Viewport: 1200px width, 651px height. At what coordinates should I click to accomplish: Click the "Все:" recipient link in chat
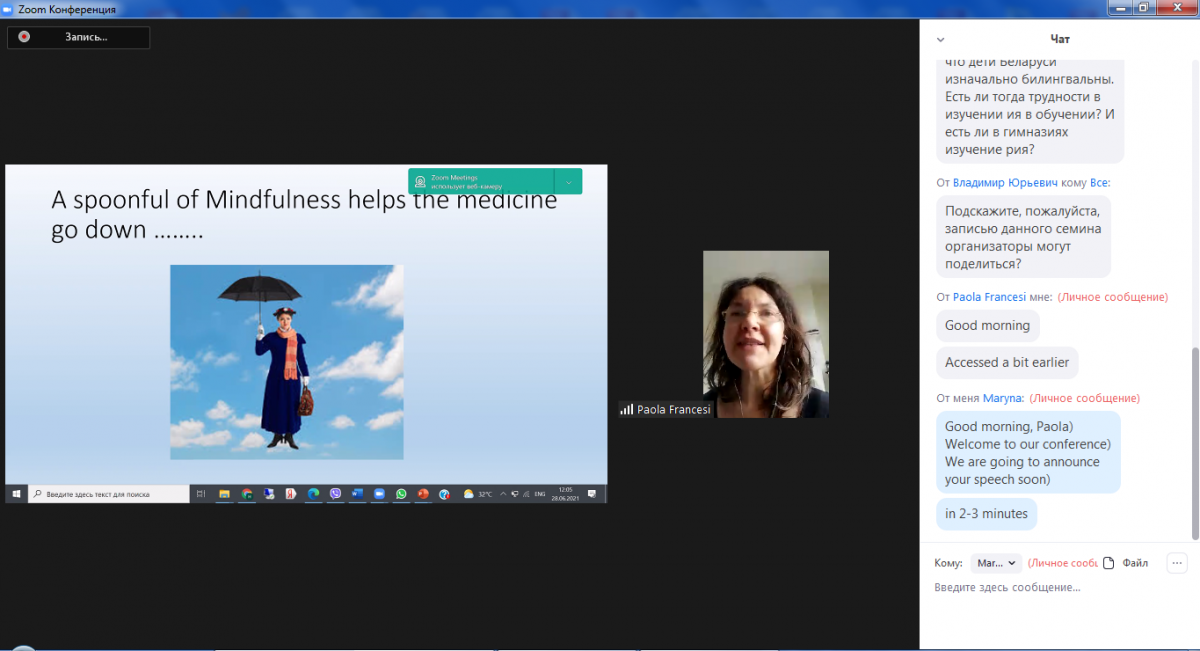click(1099, 183)
